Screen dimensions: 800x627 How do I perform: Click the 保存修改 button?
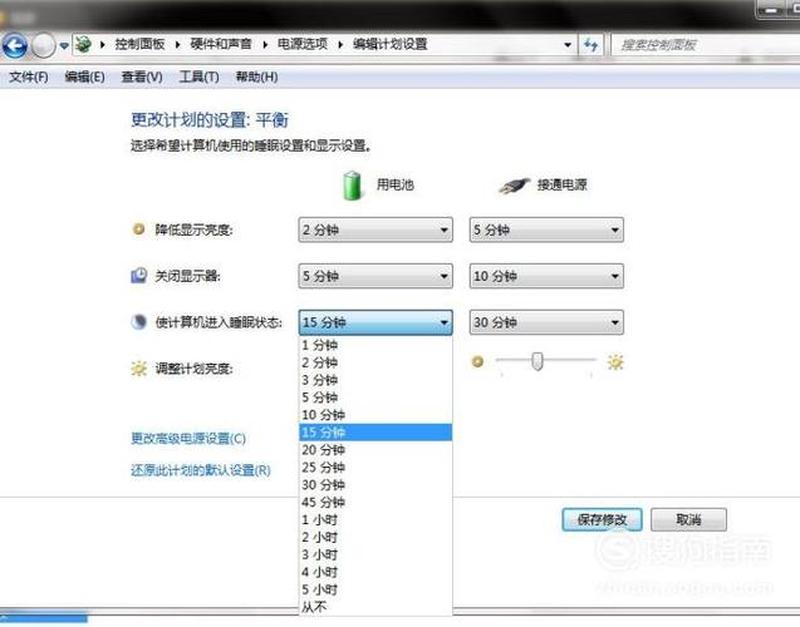(602, 519)
